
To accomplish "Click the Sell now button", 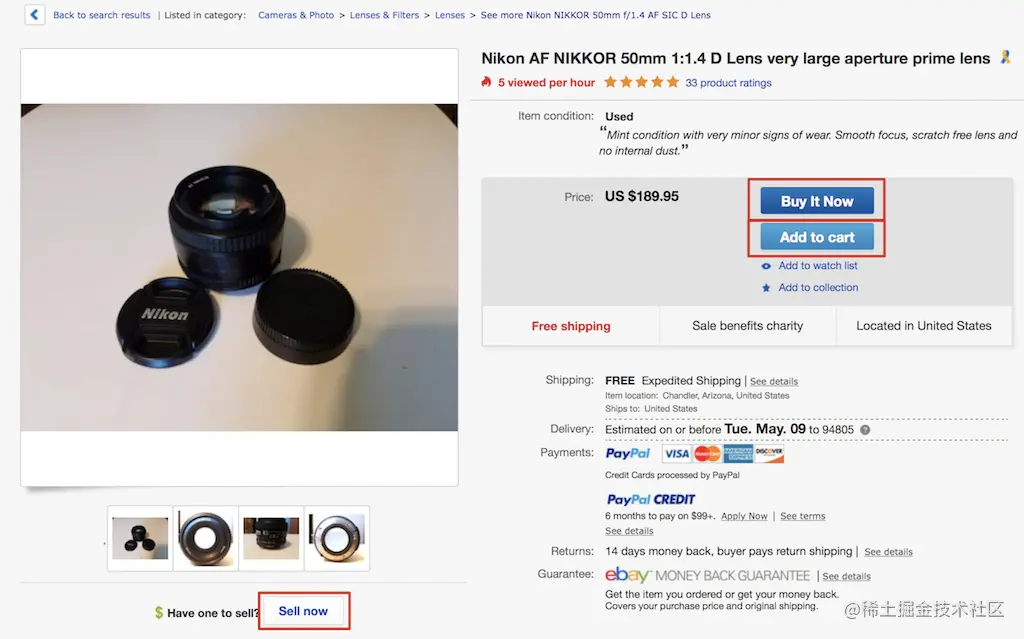I will pyautogui.click(x=304, y=611).
